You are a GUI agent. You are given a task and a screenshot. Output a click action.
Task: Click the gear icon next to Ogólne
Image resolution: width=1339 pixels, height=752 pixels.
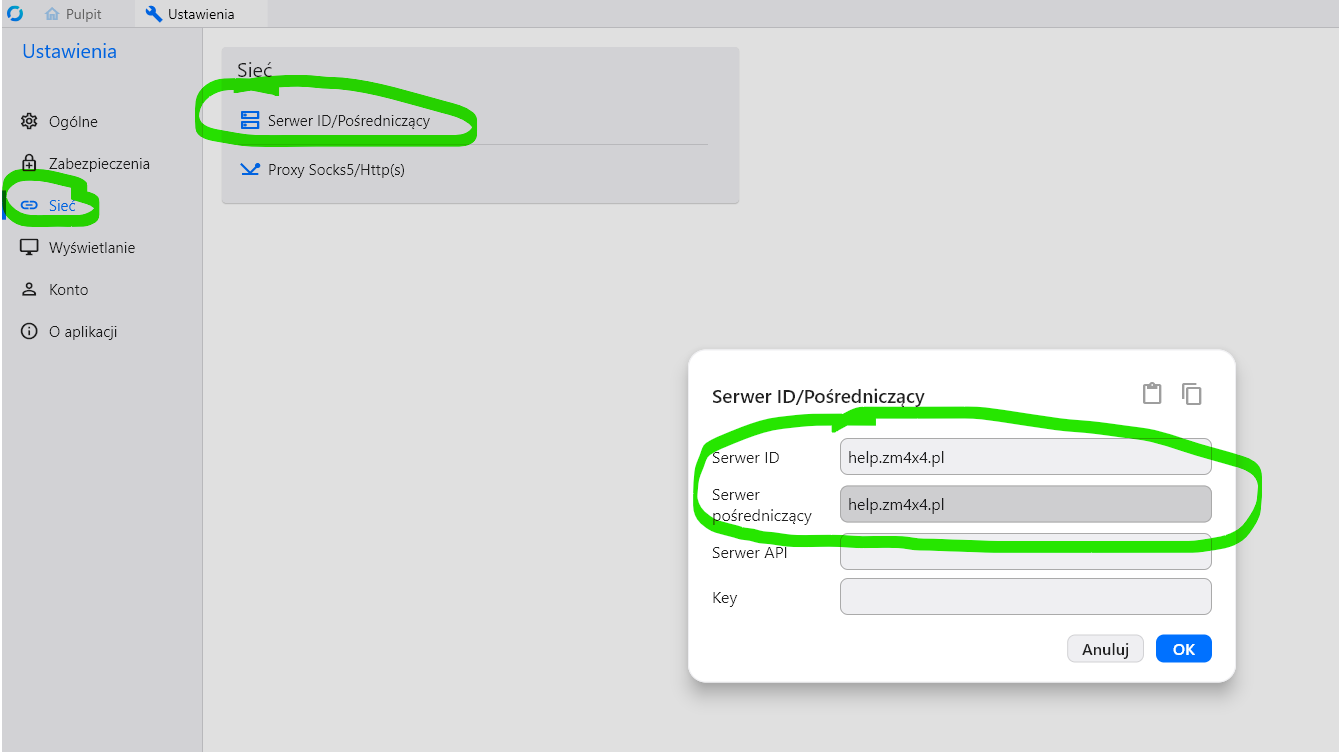click(x=30, y=122)
